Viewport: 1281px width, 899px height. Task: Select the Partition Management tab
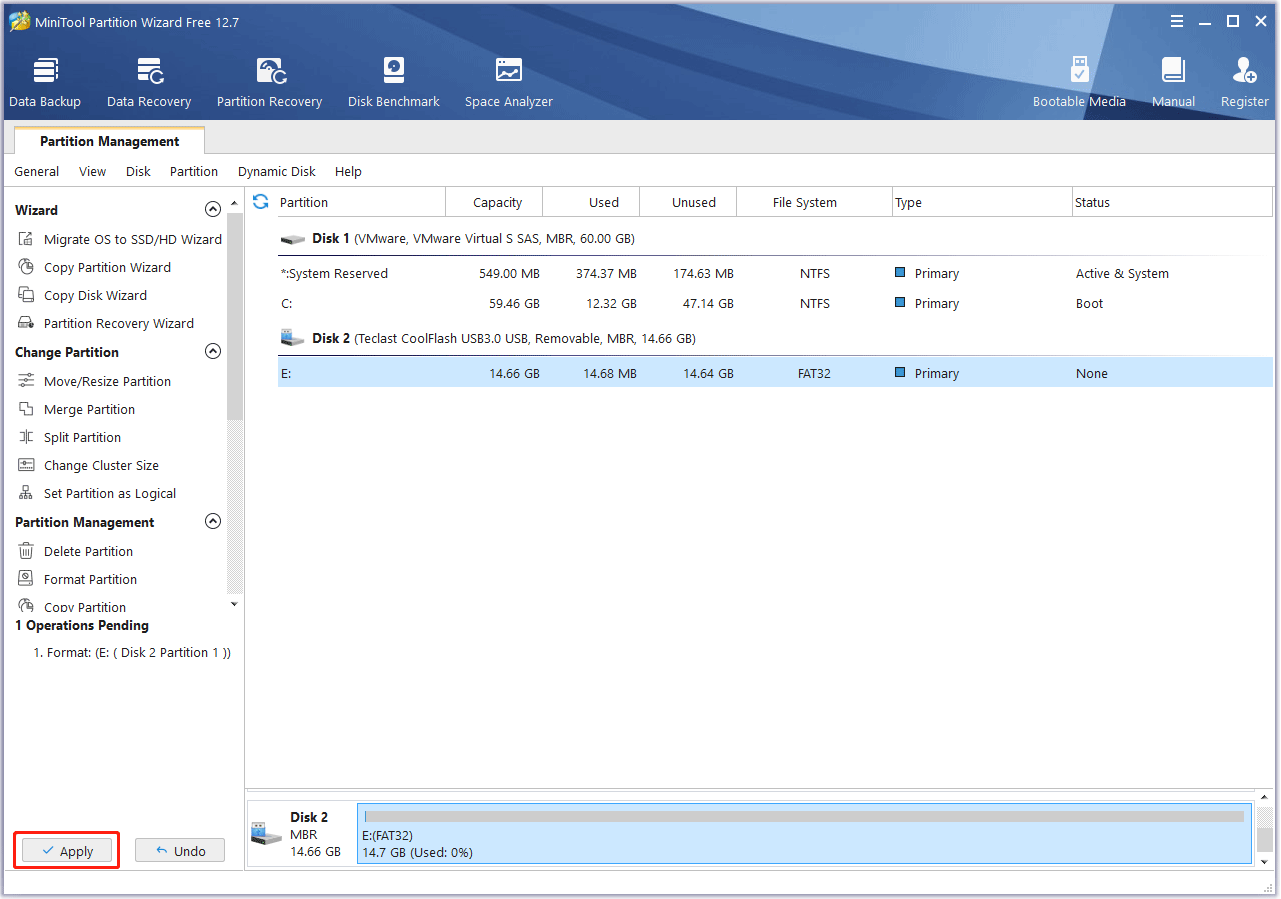point(110,141)
